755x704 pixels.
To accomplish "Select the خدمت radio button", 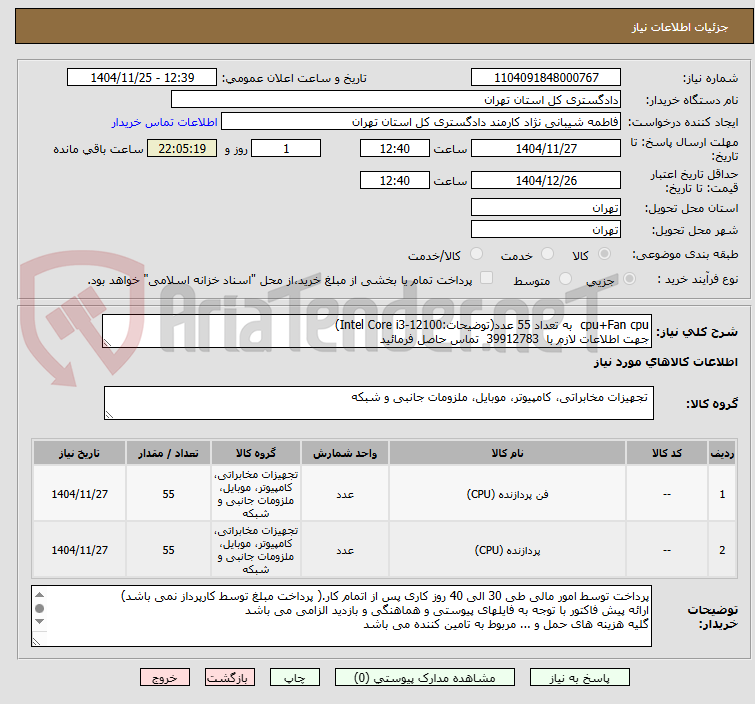I will tap(547, 254).
